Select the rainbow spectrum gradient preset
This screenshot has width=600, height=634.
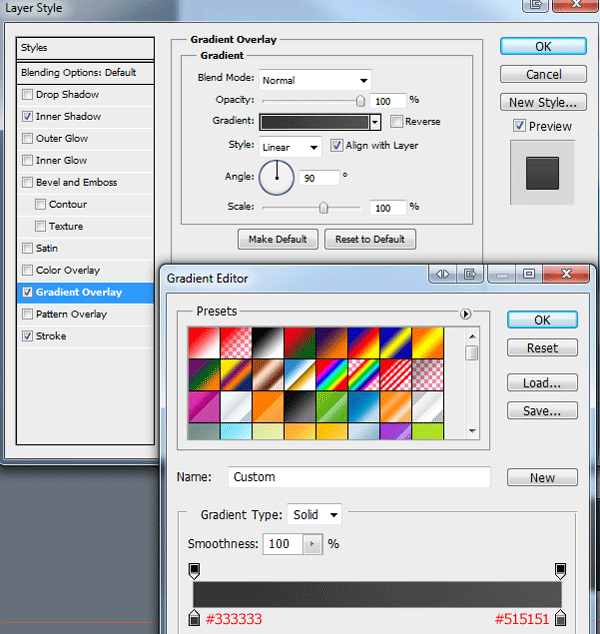click(332, 375)
